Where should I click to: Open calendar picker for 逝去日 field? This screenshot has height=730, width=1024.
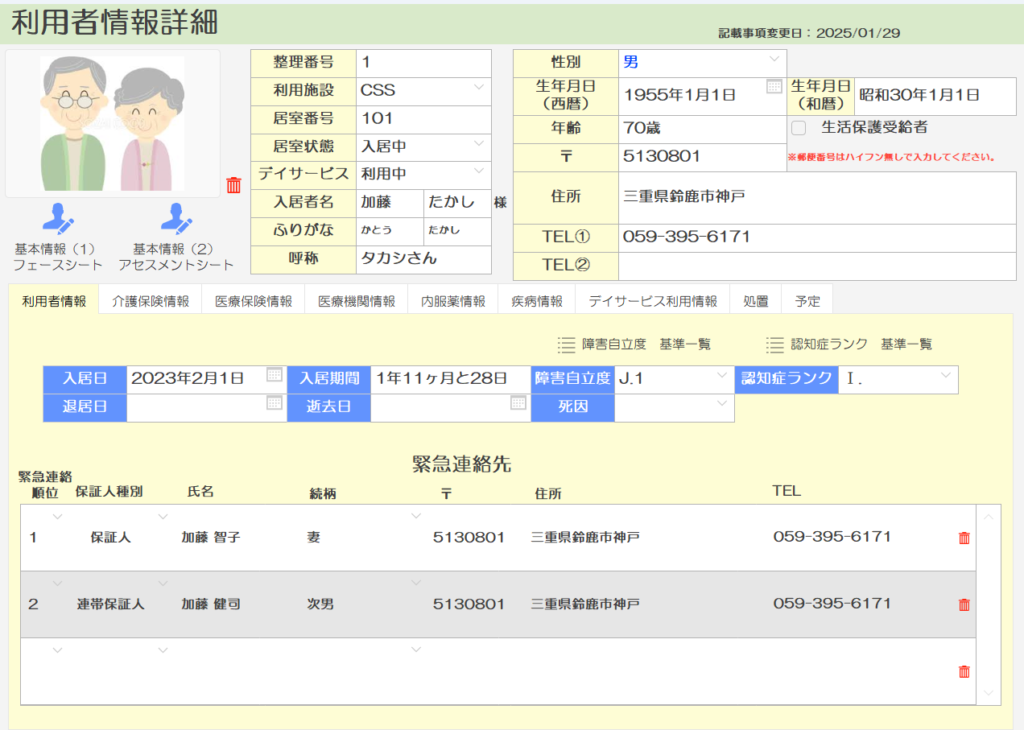click(x=518, y=403)
